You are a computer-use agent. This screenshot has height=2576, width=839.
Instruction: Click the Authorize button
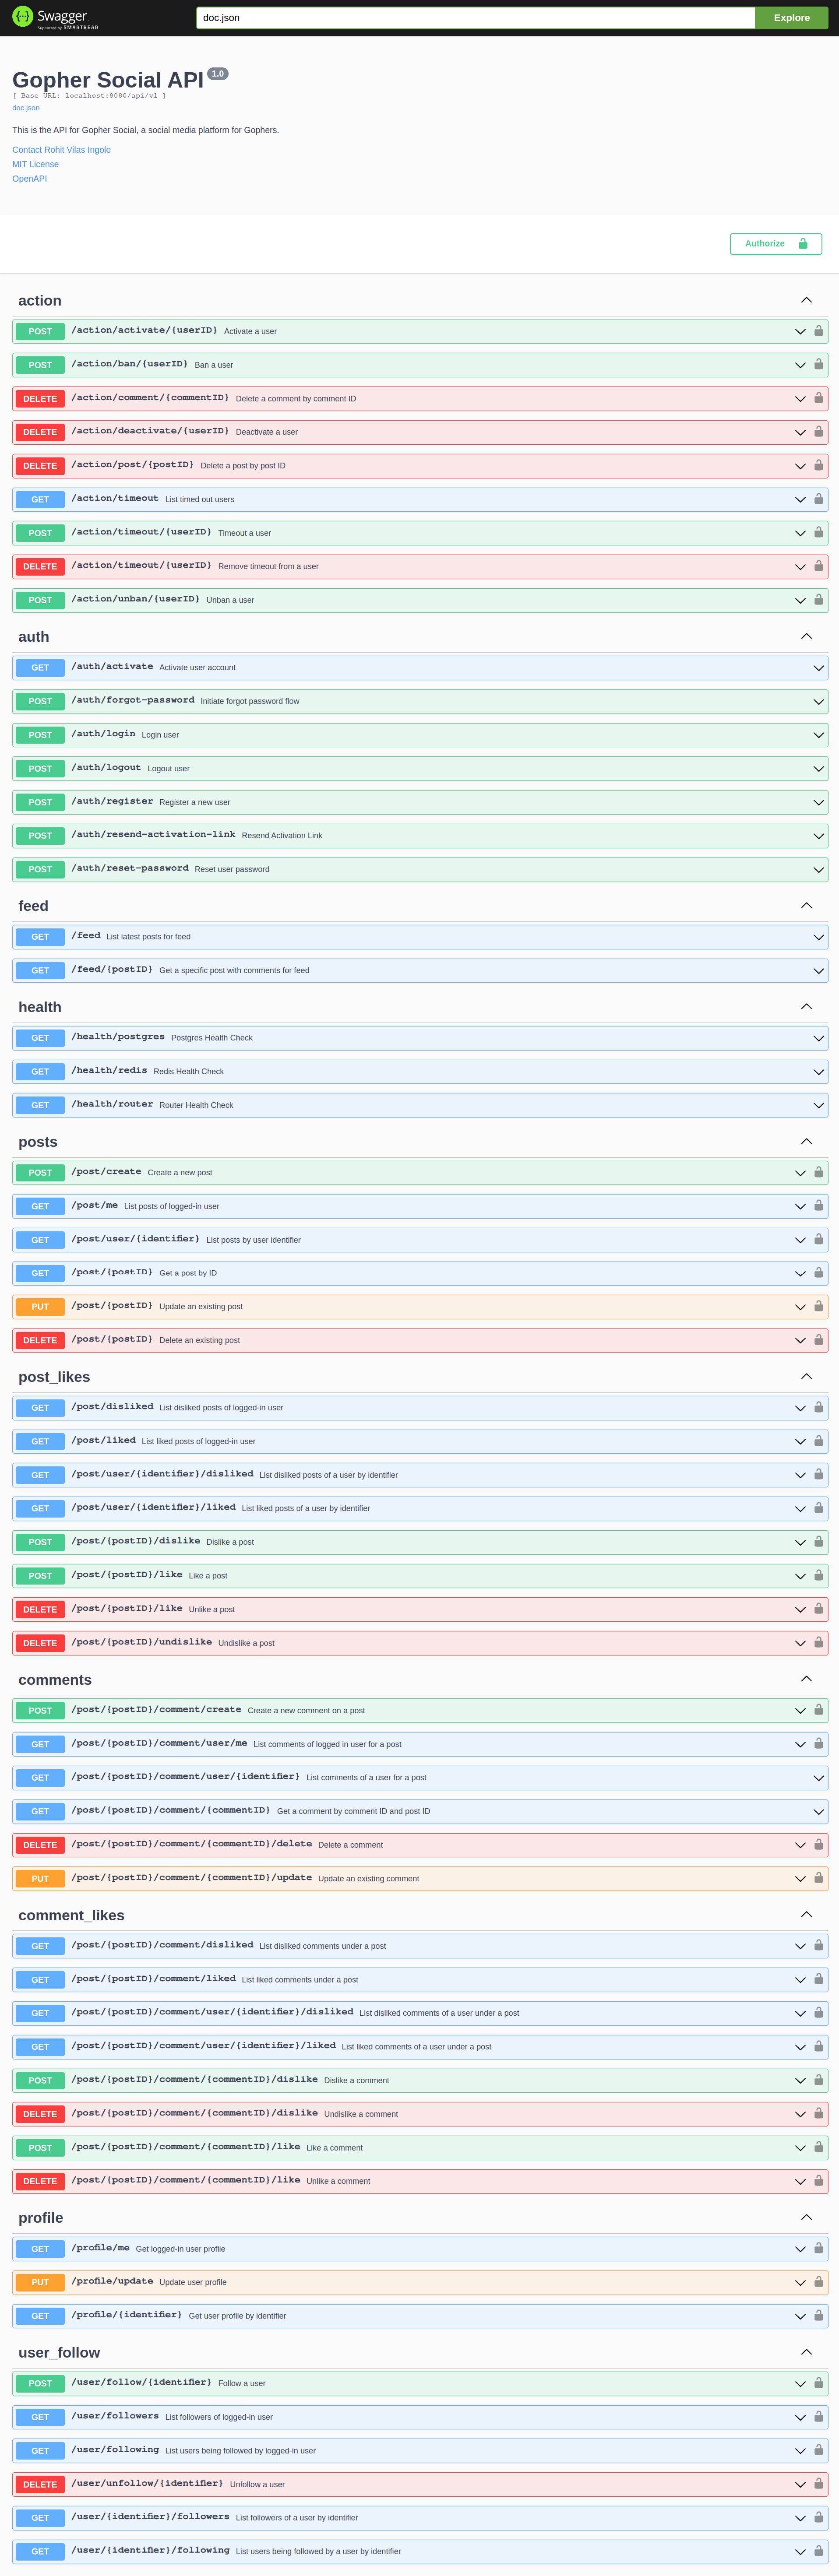776,244
